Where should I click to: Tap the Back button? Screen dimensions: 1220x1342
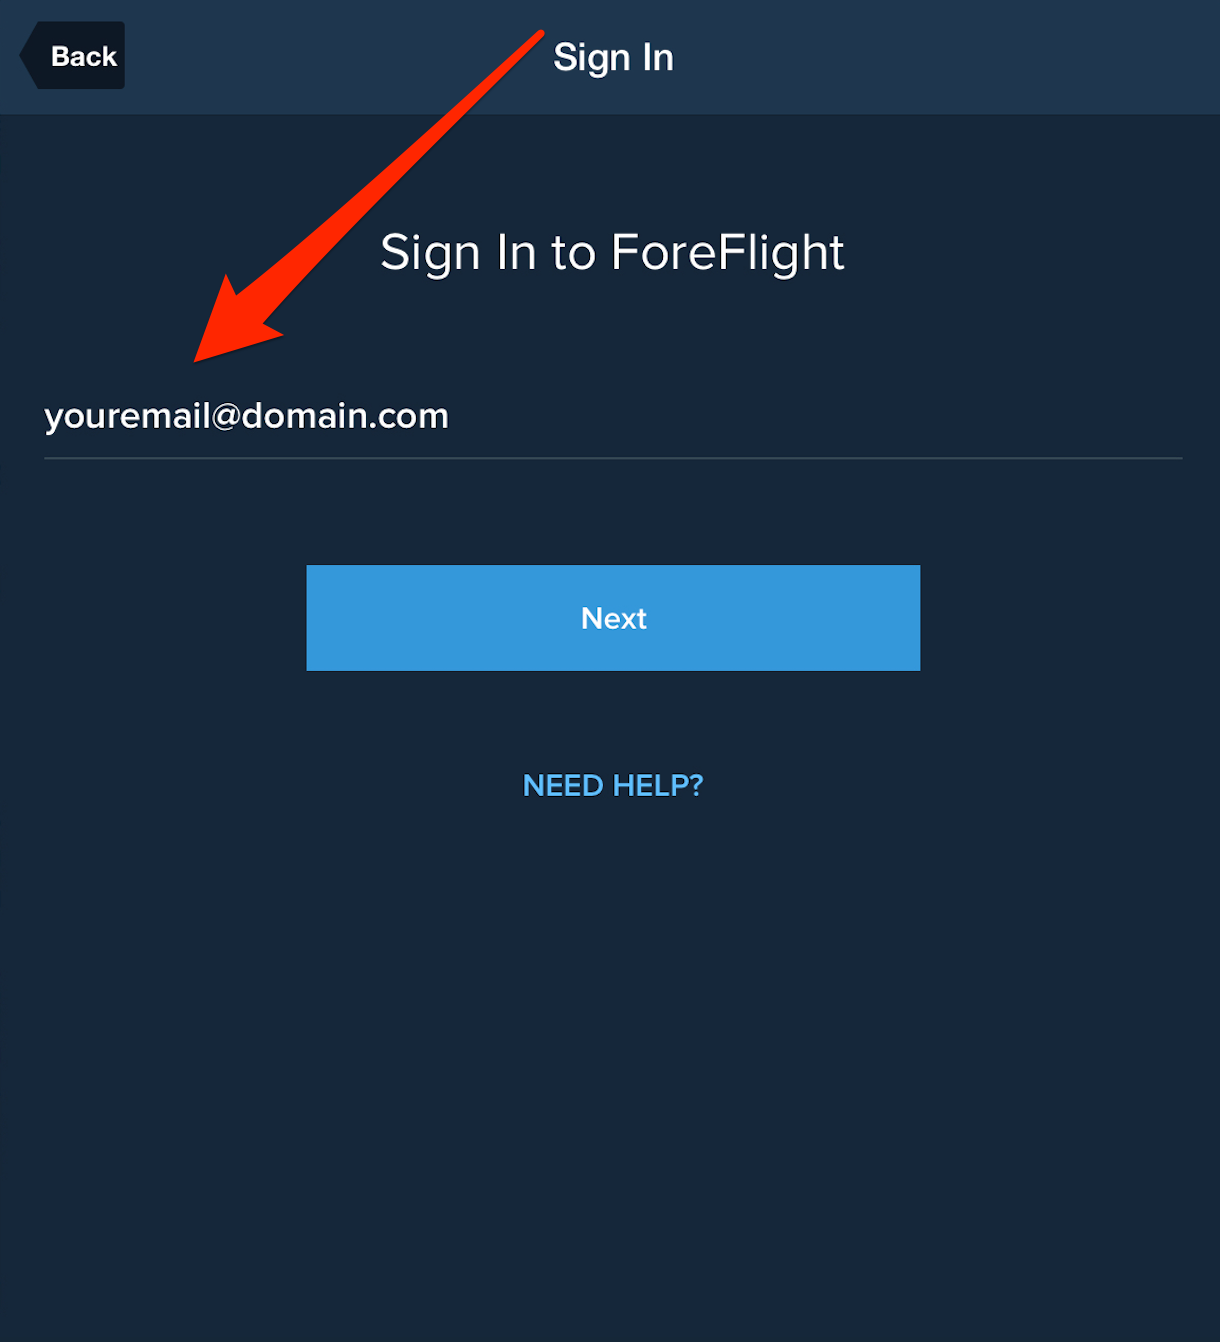pos(73,56)
